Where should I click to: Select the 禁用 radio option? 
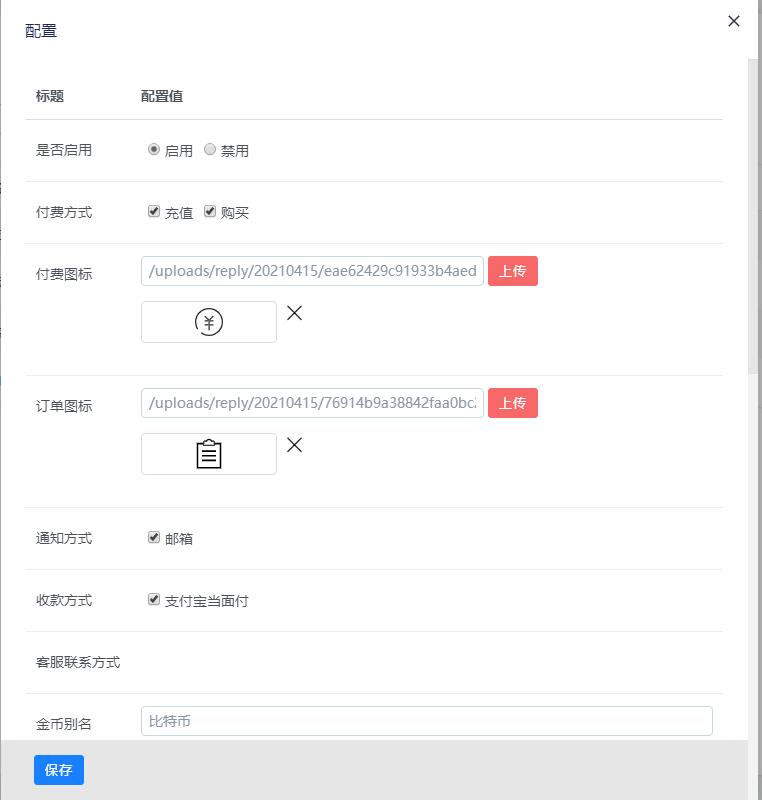tap(210, 150)
